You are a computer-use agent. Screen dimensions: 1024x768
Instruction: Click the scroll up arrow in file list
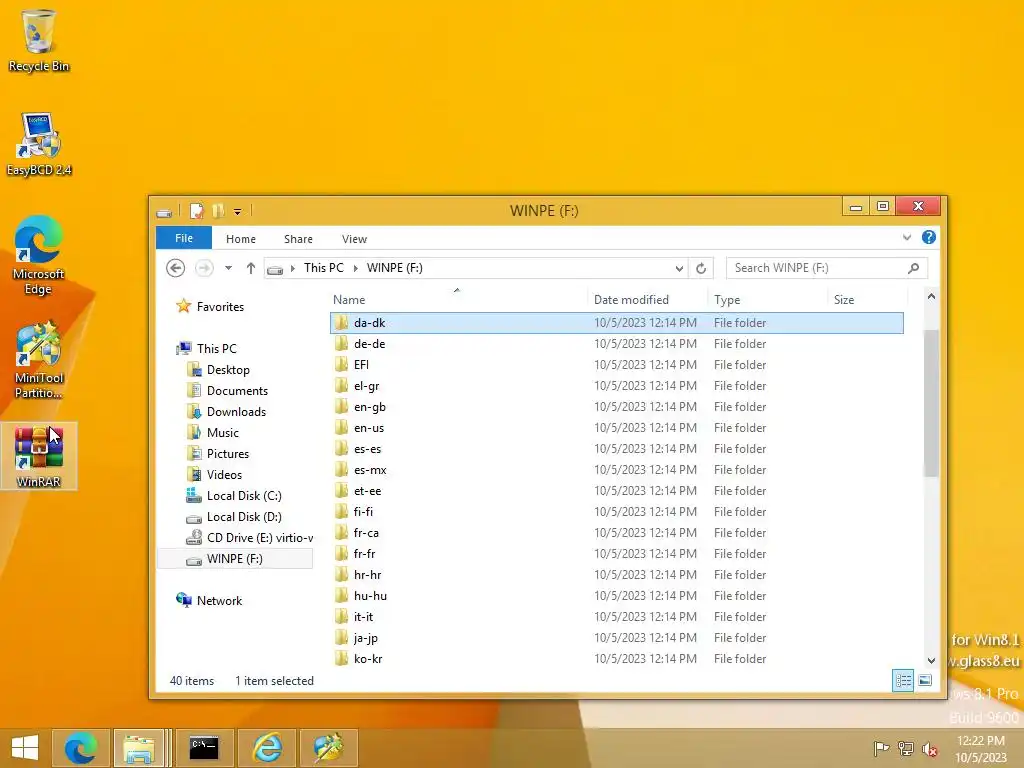931,296
